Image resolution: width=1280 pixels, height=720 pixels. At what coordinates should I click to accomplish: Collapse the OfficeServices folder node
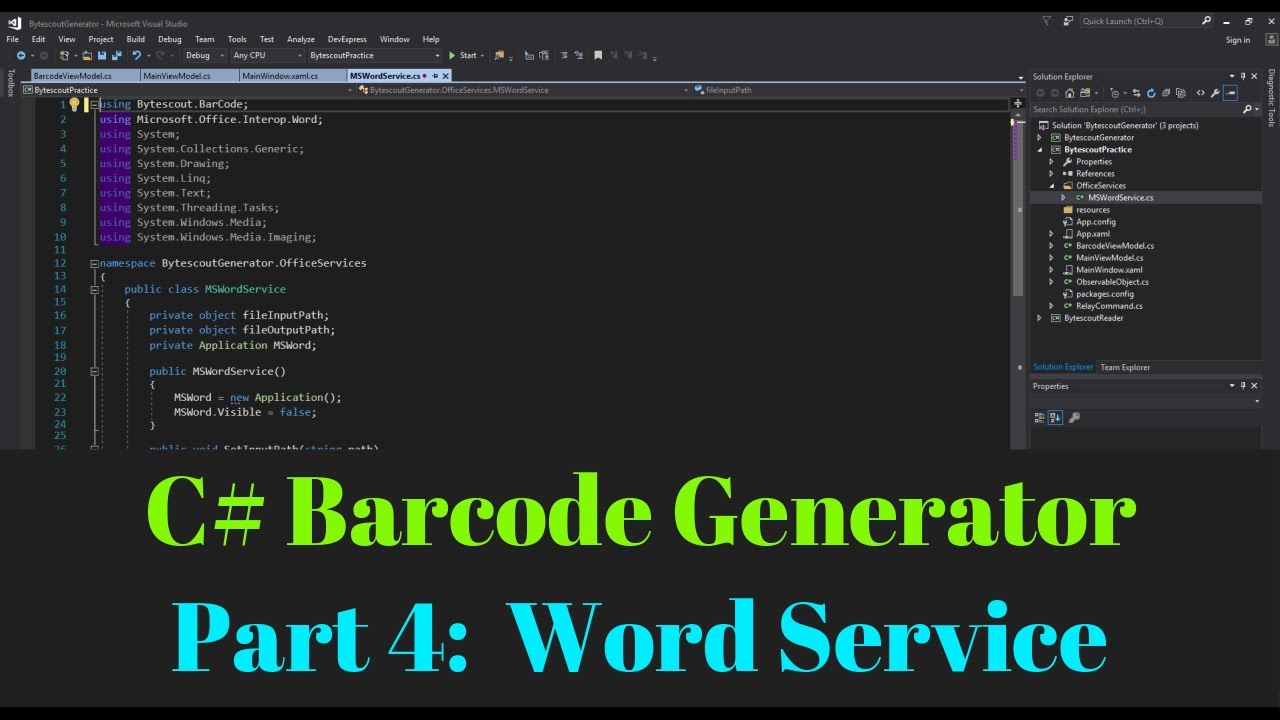click(x=1052, y=185)
